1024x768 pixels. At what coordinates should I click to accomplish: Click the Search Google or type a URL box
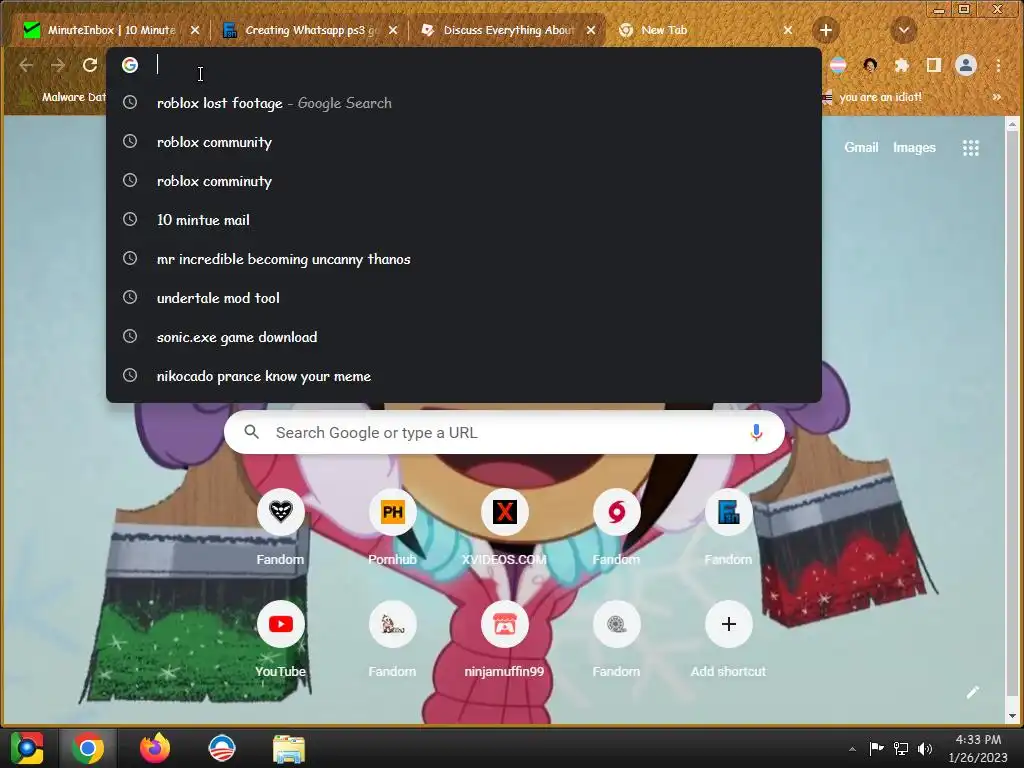504,432
